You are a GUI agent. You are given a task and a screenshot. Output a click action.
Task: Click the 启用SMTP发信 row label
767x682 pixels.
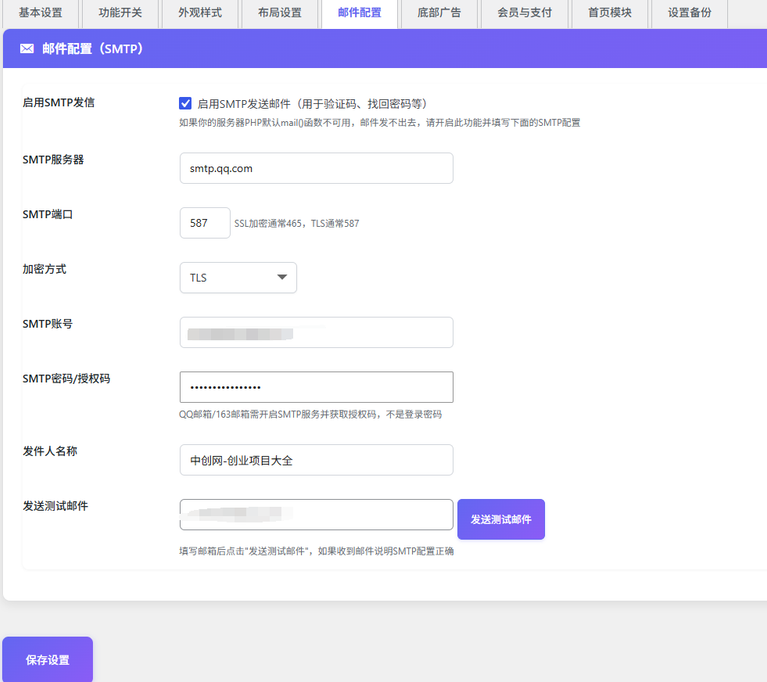tap(59, 102)
